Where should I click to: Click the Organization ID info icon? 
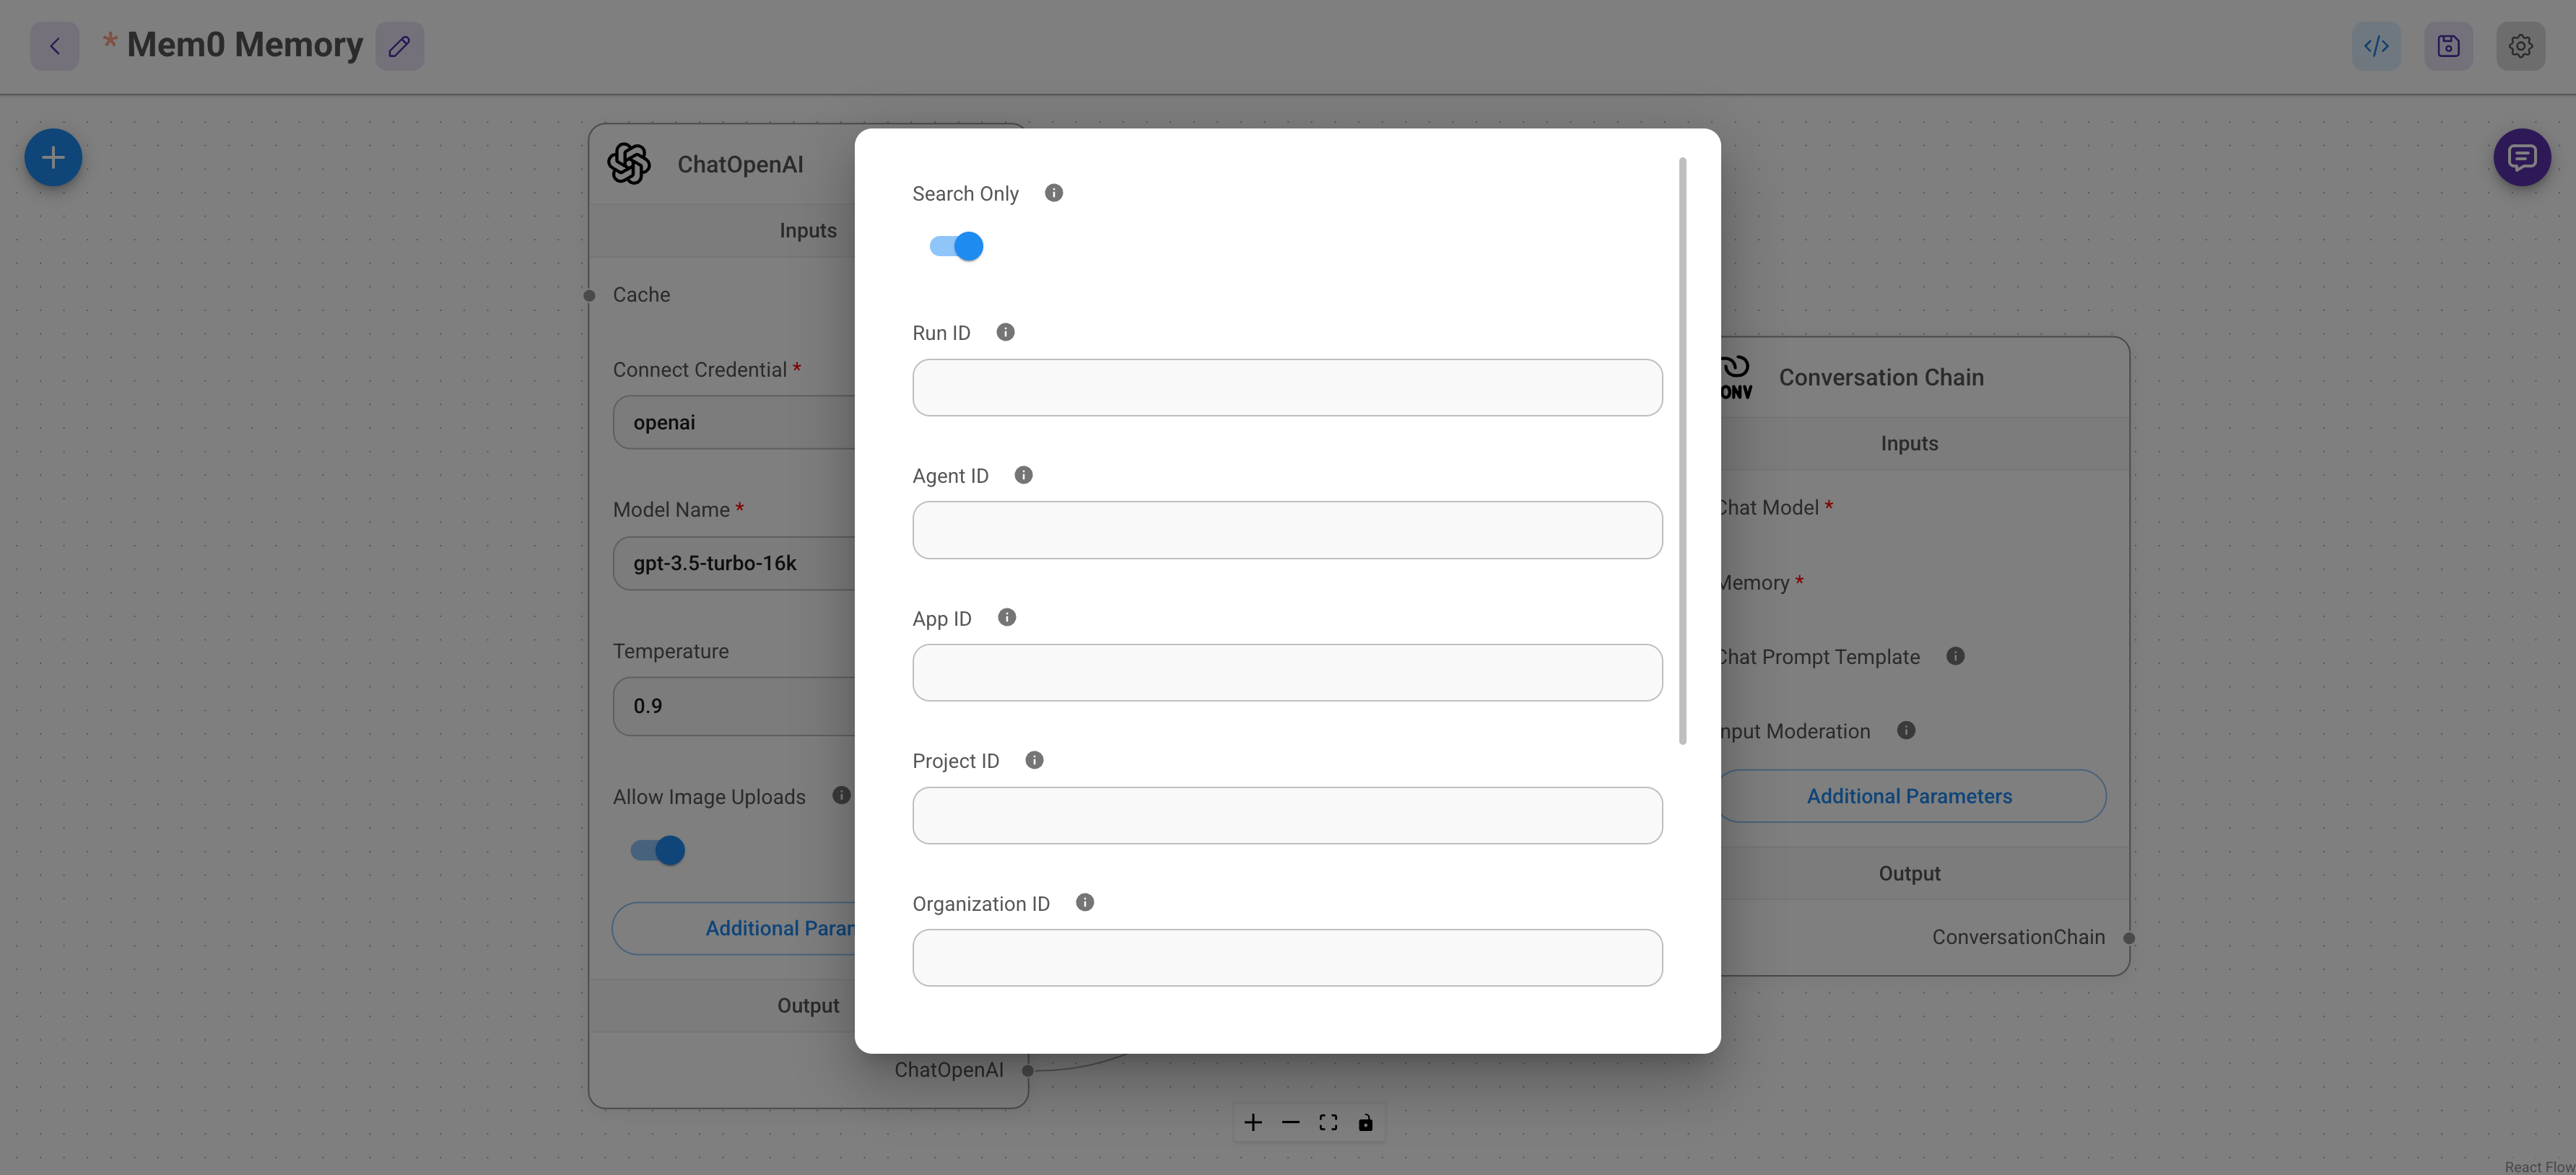1084,903
